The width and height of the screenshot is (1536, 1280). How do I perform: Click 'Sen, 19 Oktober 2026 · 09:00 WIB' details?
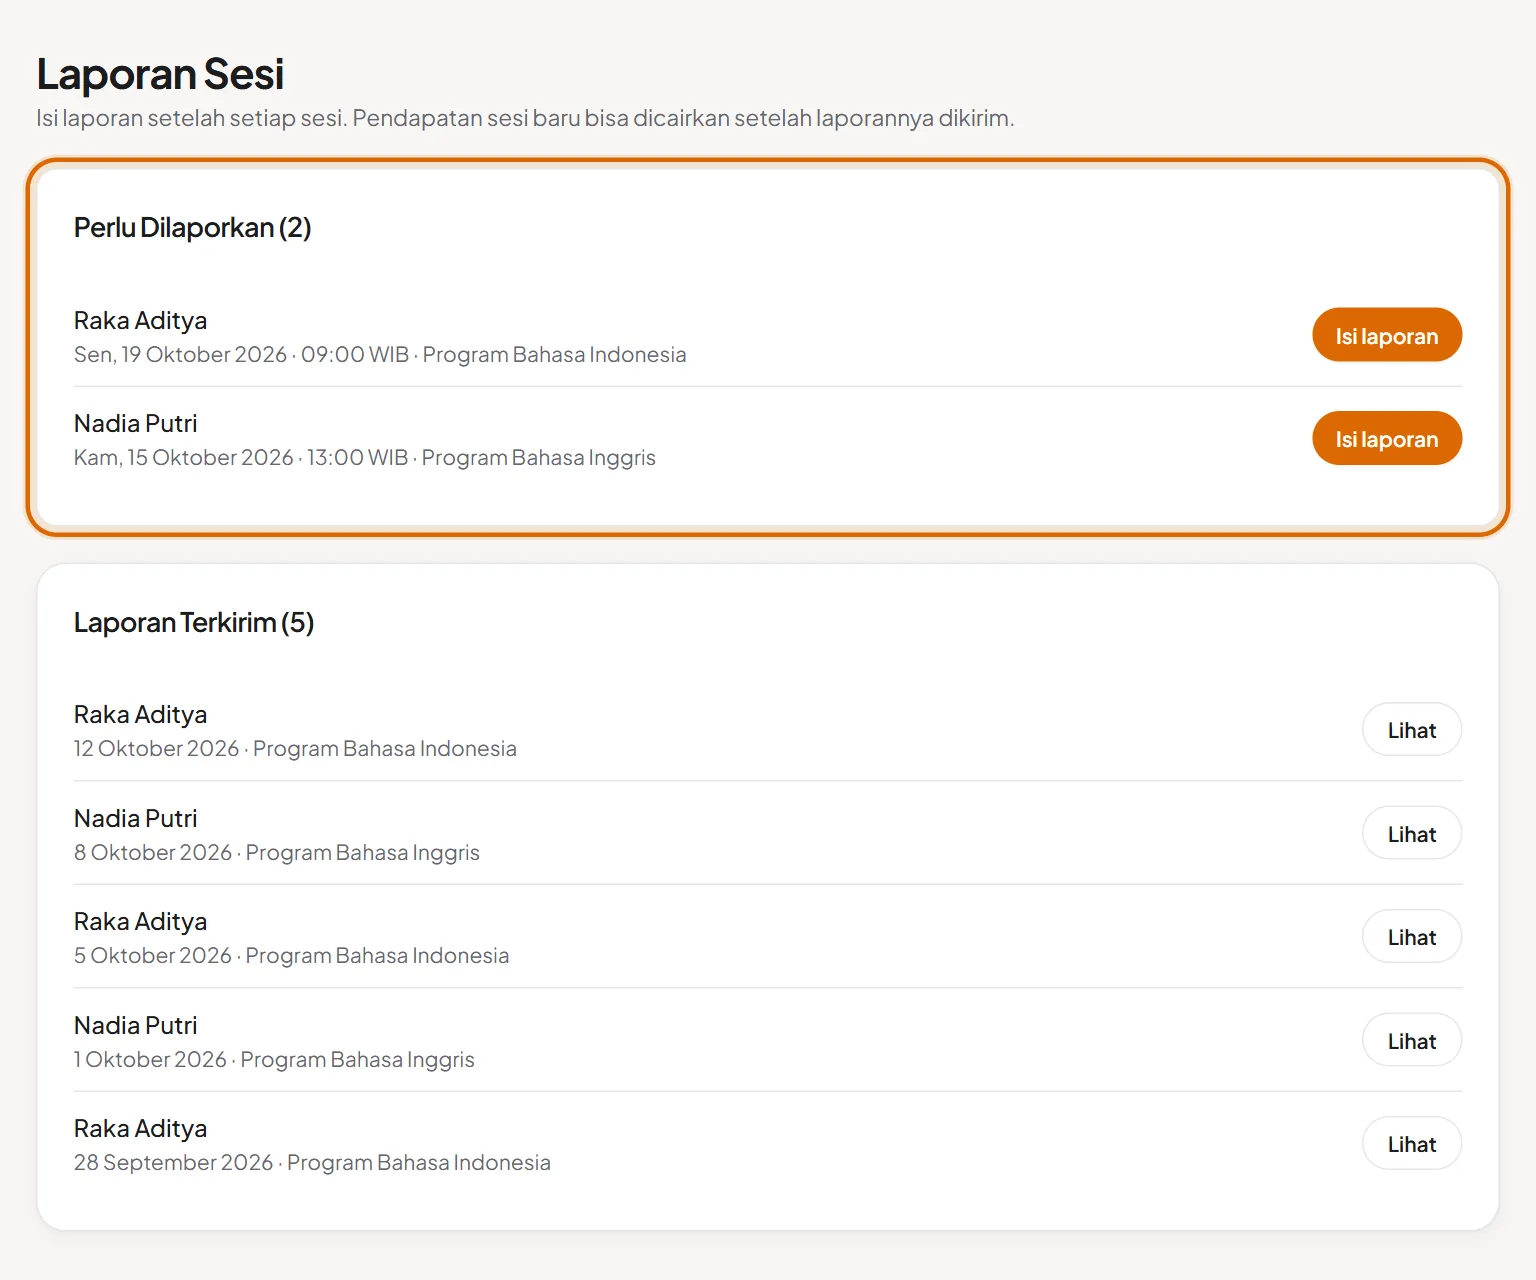pos(241,355)
